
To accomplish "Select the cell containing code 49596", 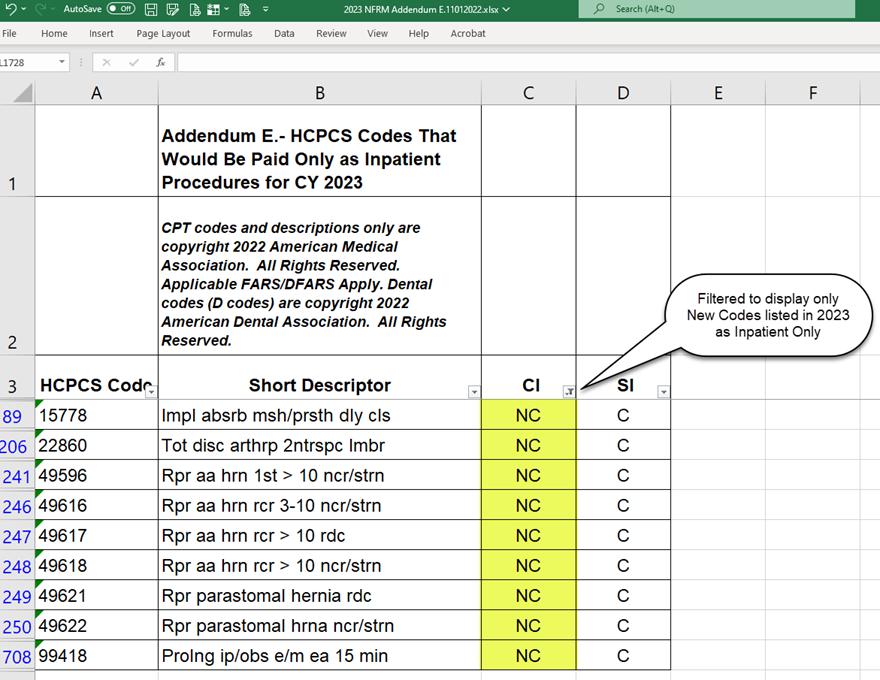I will [x=97, y=475].
